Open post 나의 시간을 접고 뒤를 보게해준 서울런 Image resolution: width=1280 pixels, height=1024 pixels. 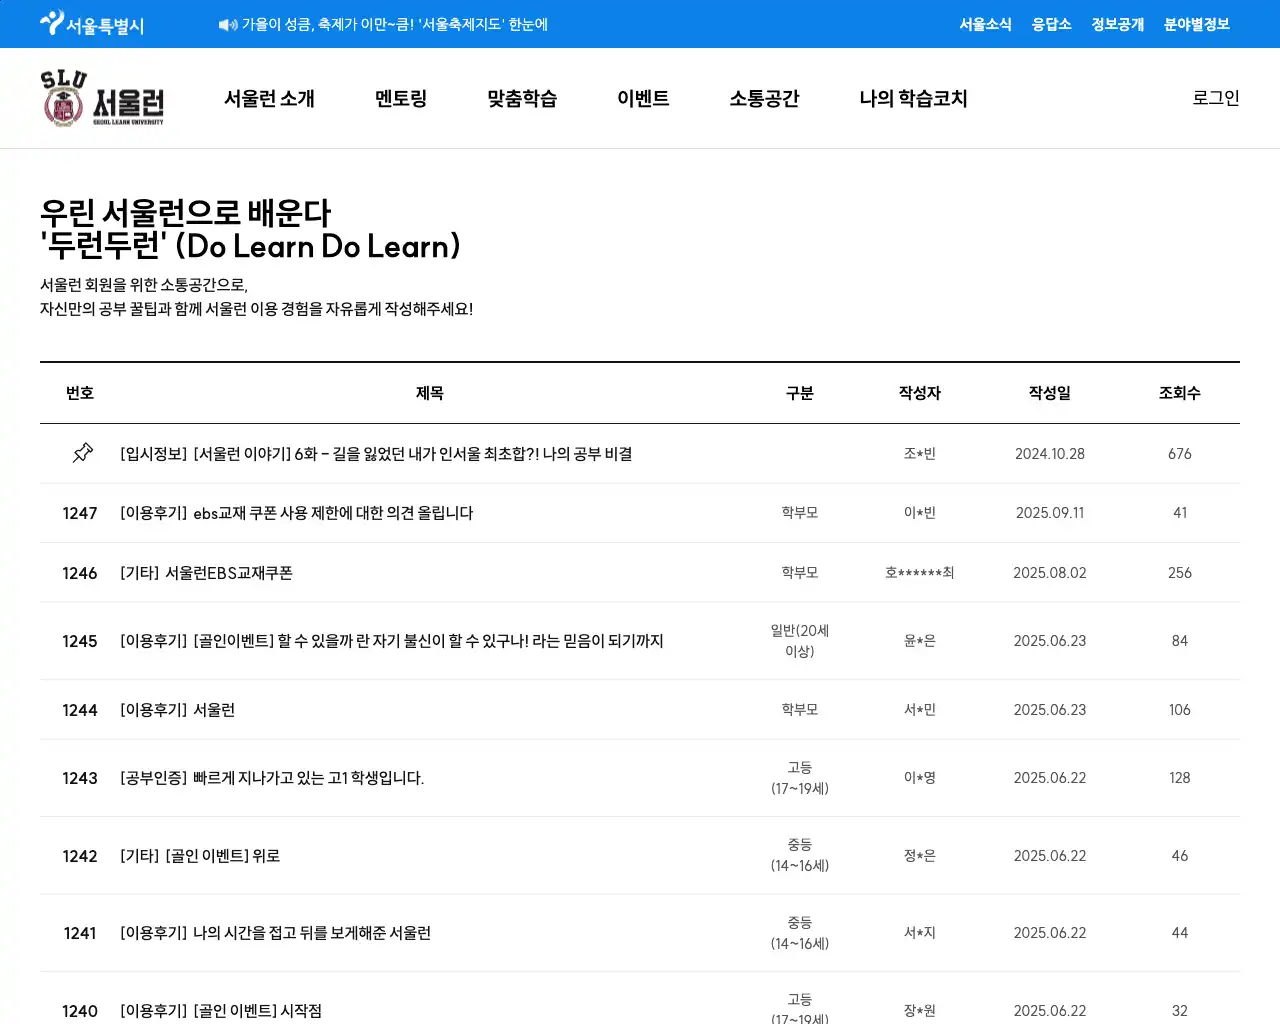click(x=276, y=933)
